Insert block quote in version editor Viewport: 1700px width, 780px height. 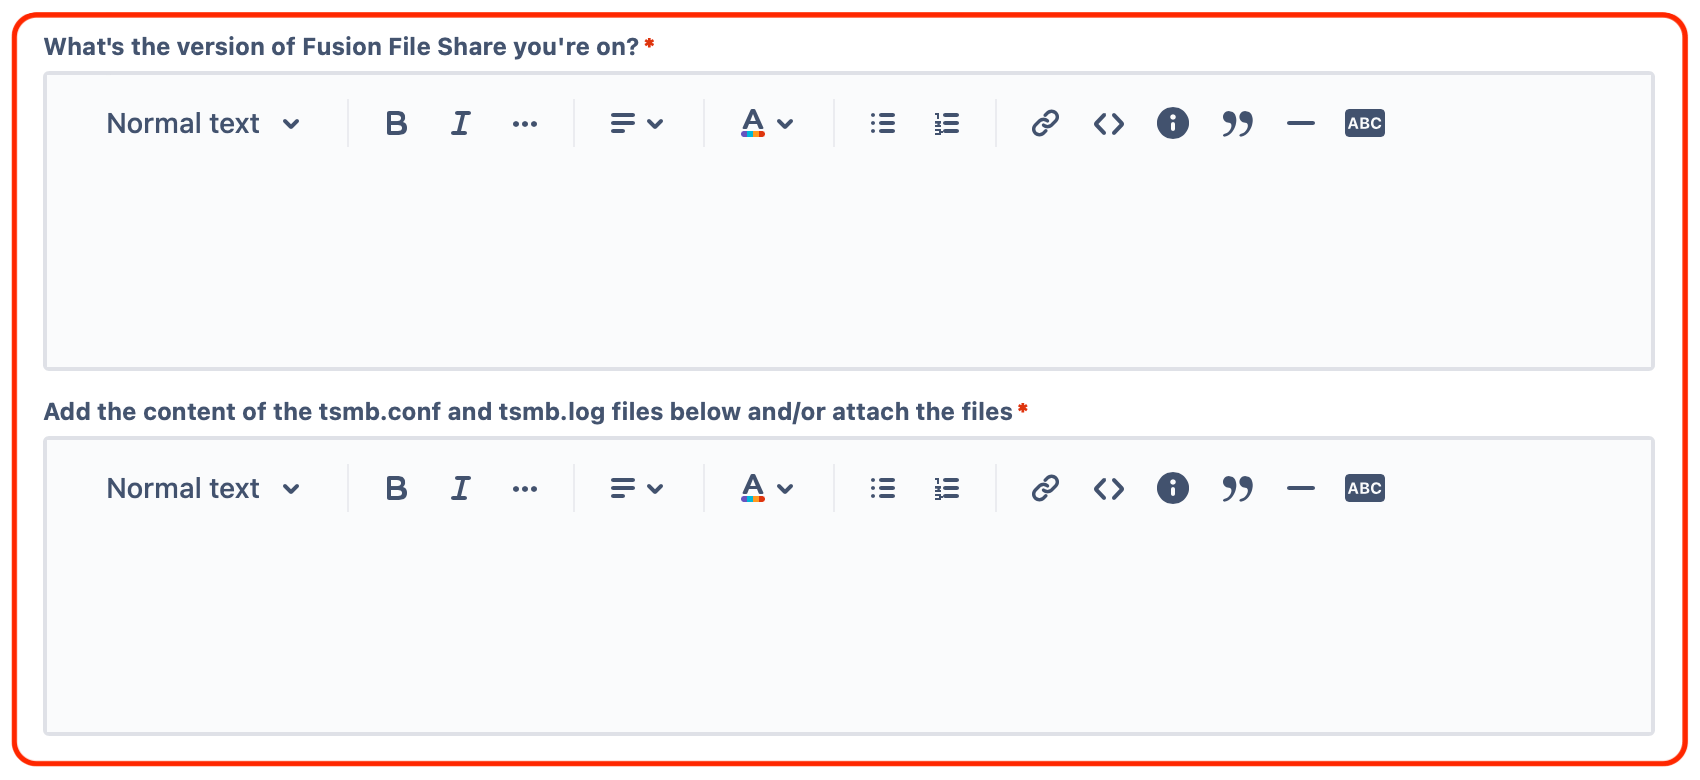tap(1237, 124)
